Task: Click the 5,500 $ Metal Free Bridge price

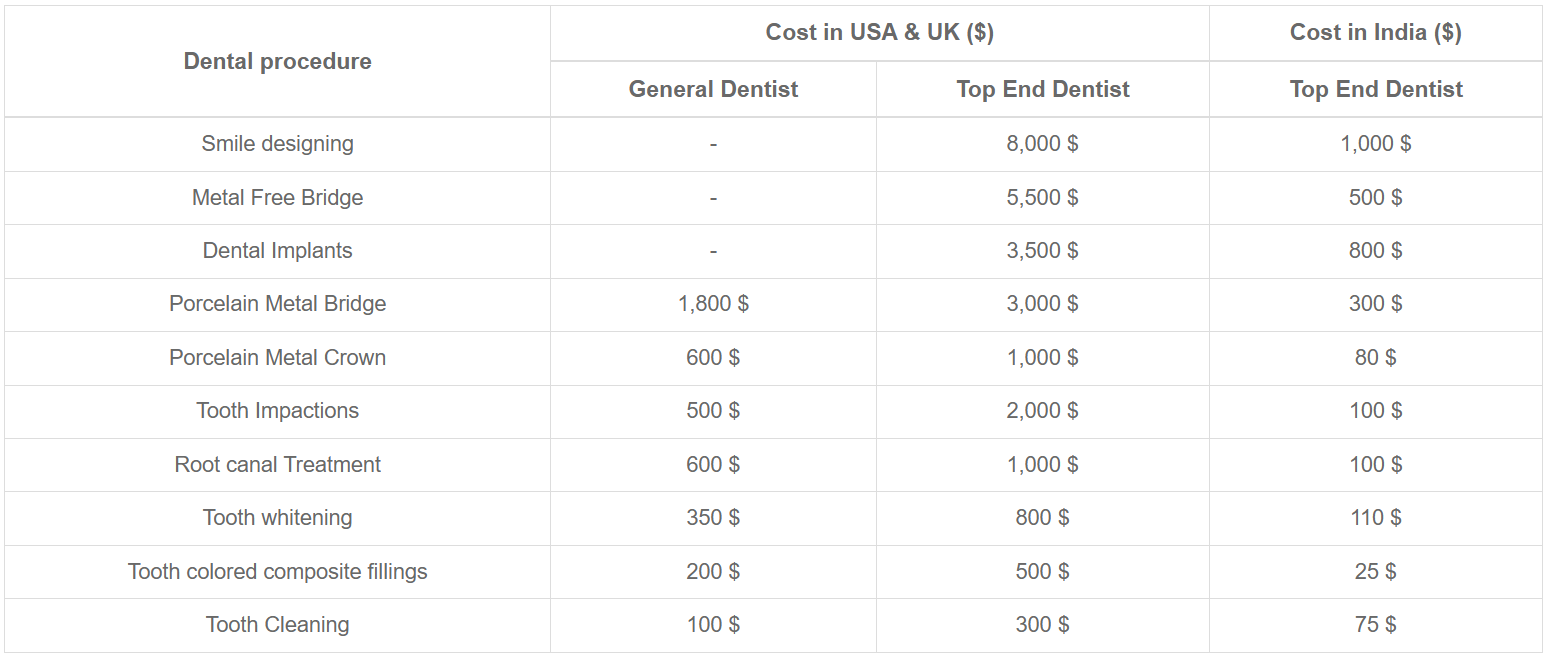Action: tap(1042, 198)
